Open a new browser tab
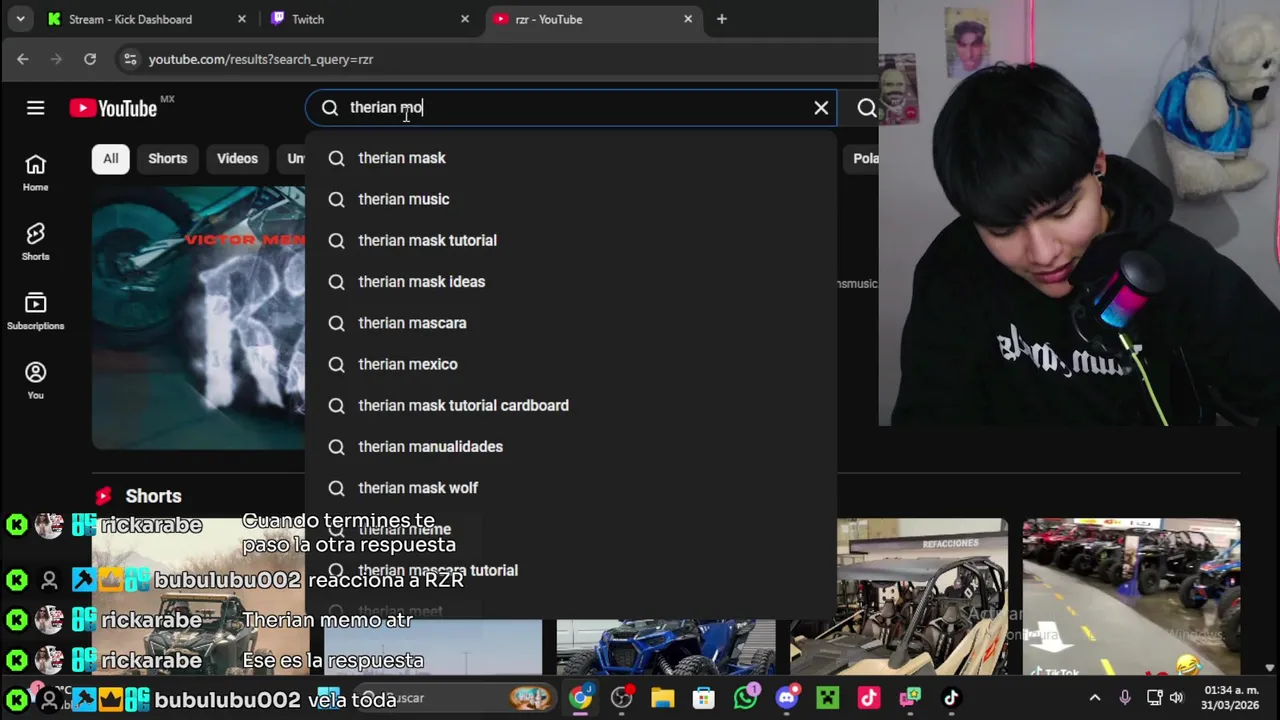The width and height of the screenshot is (1280, 720). click(x=721, y=19)
